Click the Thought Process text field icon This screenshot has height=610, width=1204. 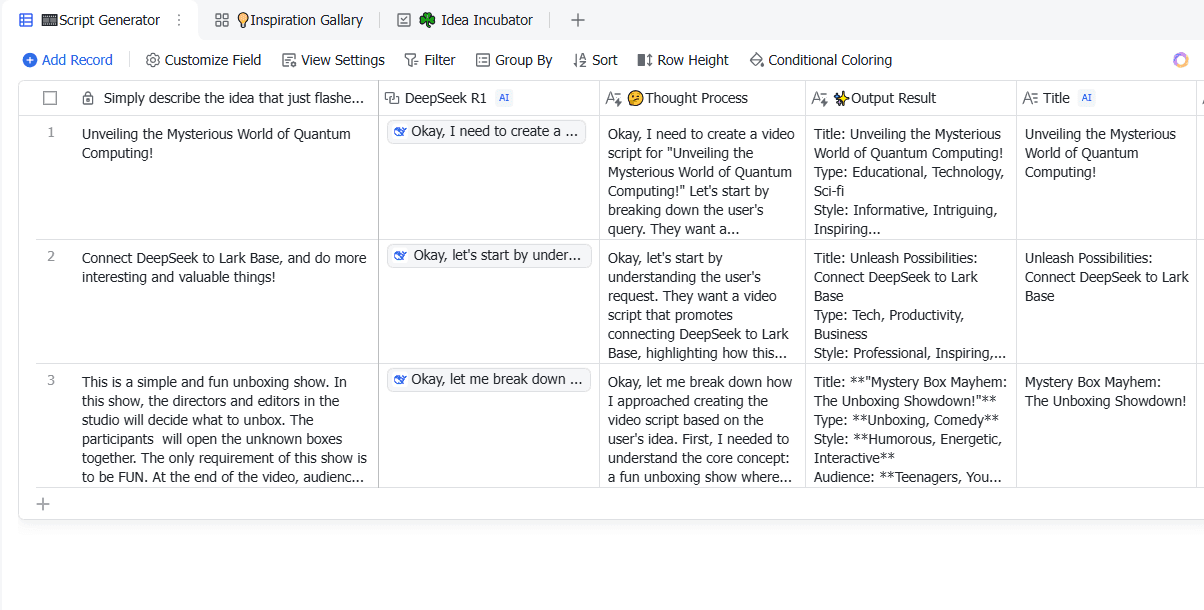[614, 98]
